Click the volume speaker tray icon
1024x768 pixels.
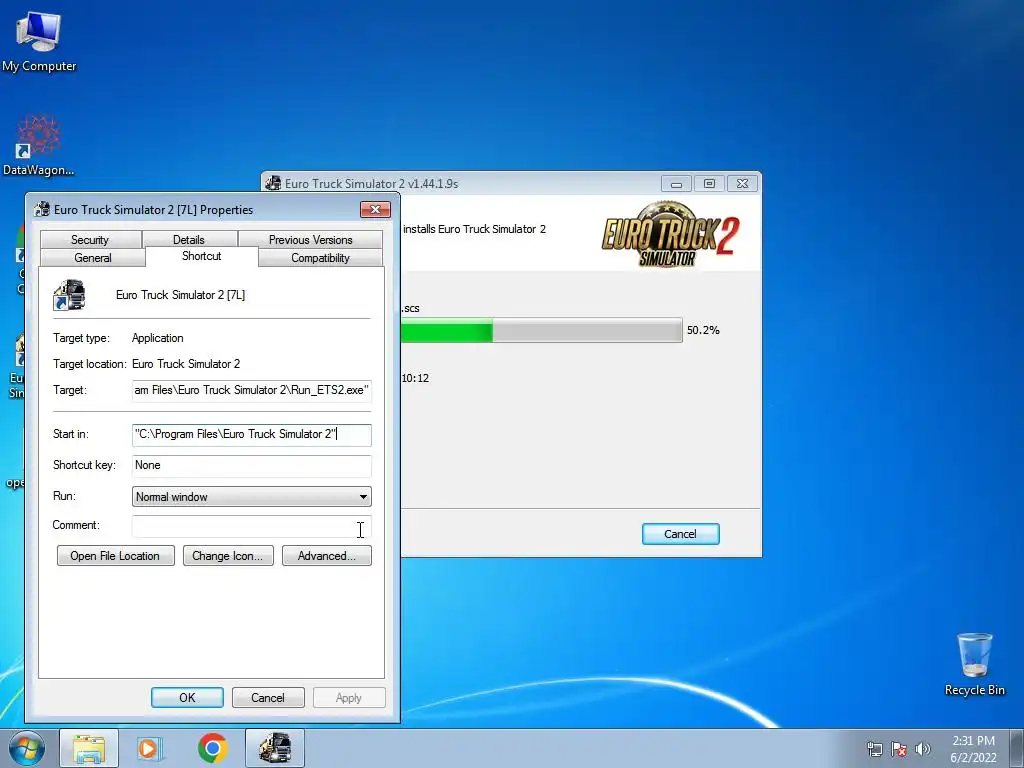point(923,749)
